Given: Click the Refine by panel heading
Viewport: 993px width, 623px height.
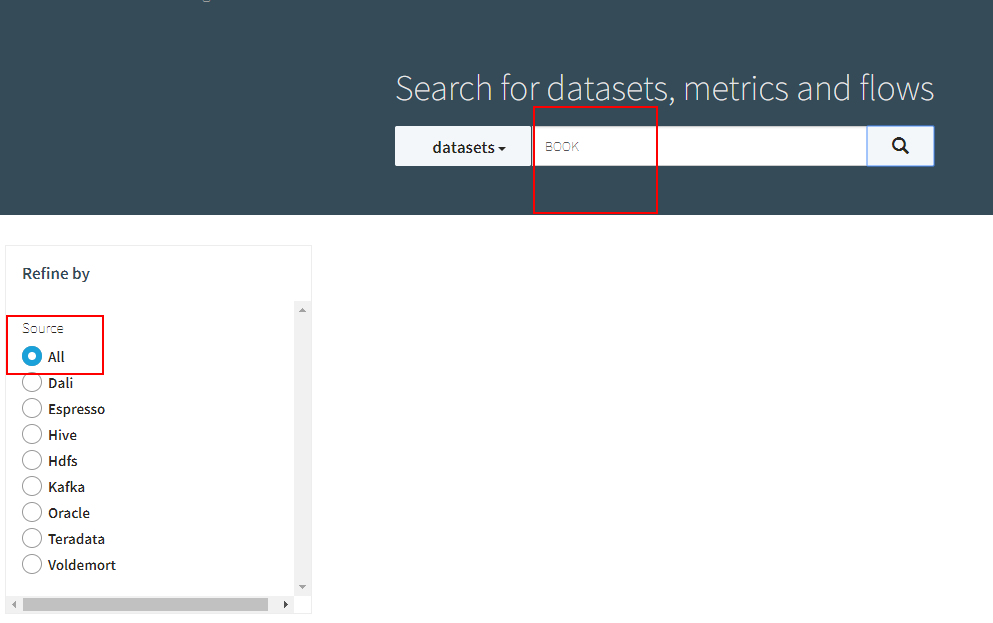Looking at the screenshot, I should [55, 273].
